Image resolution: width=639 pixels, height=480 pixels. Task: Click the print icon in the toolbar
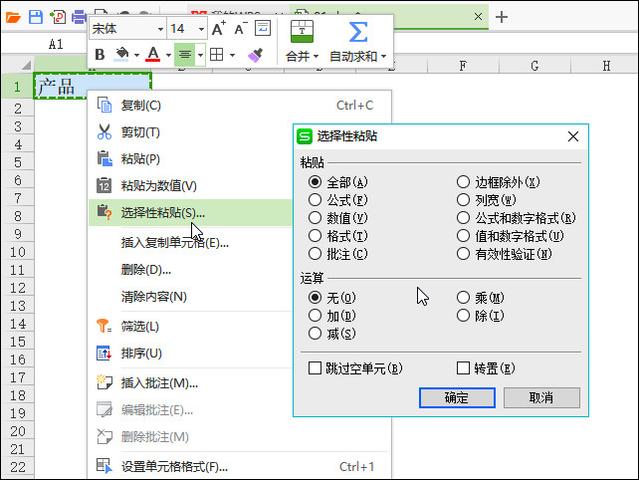tap(79, 17)
